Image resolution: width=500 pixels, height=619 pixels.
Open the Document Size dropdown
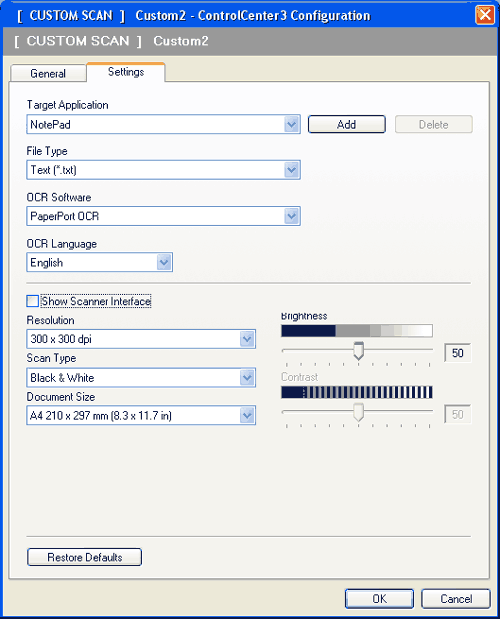(x=247, y=415)
